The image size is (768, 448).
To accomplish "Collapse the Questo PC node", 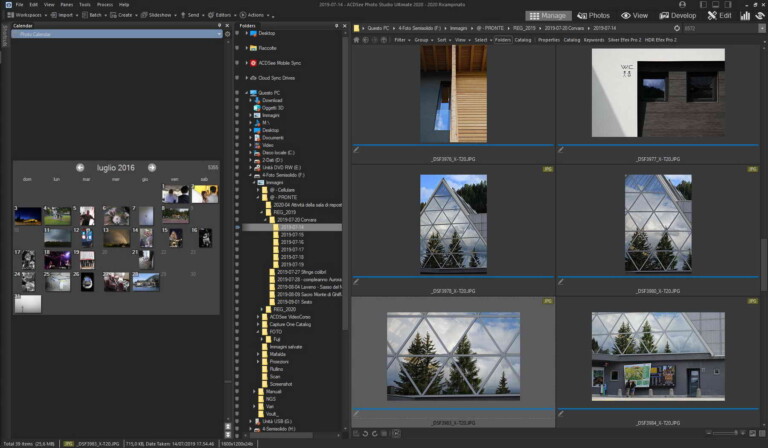I will tap(246, 93).
